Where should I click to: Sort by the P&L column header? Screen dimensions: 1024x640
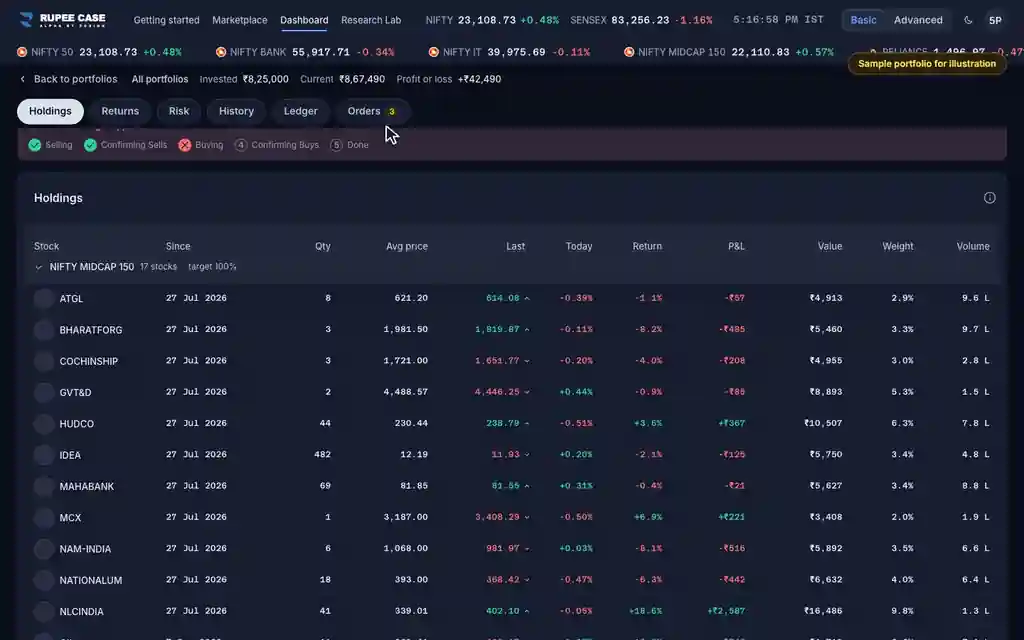[x=736, y=246]
